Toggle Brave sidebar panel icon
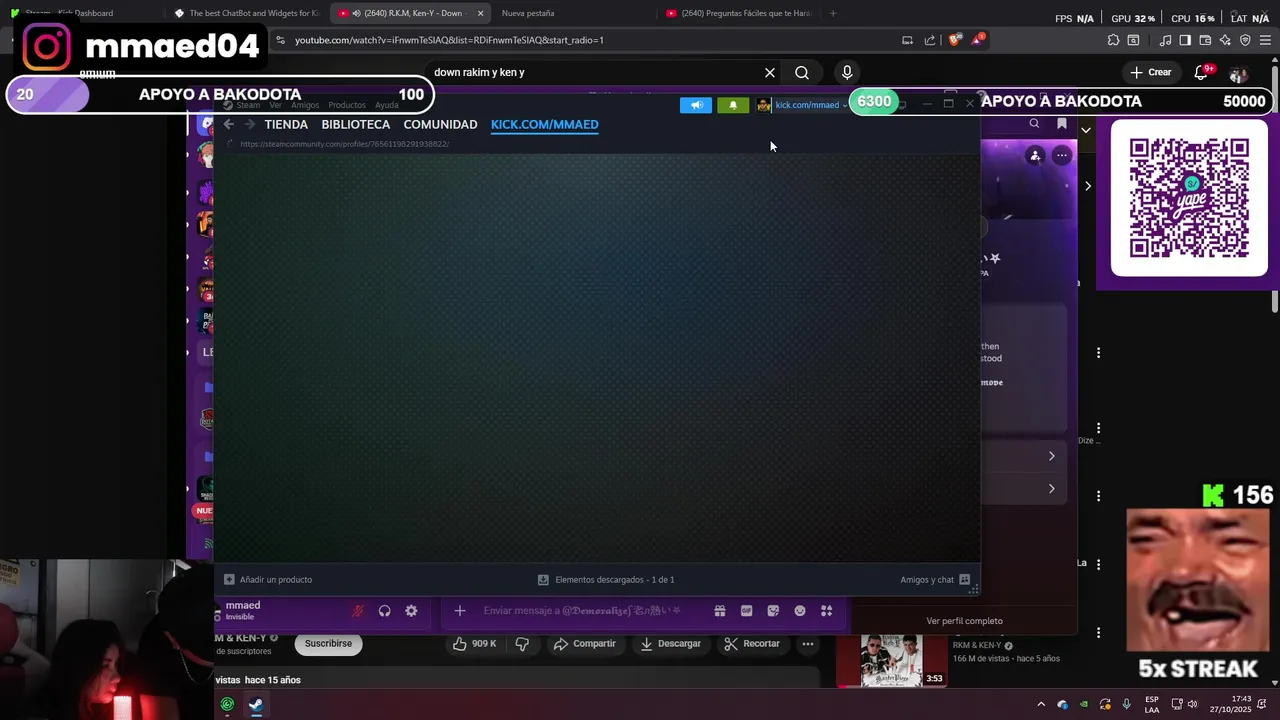This screenshot has height=720, width=1280. tap(1185, 40)
